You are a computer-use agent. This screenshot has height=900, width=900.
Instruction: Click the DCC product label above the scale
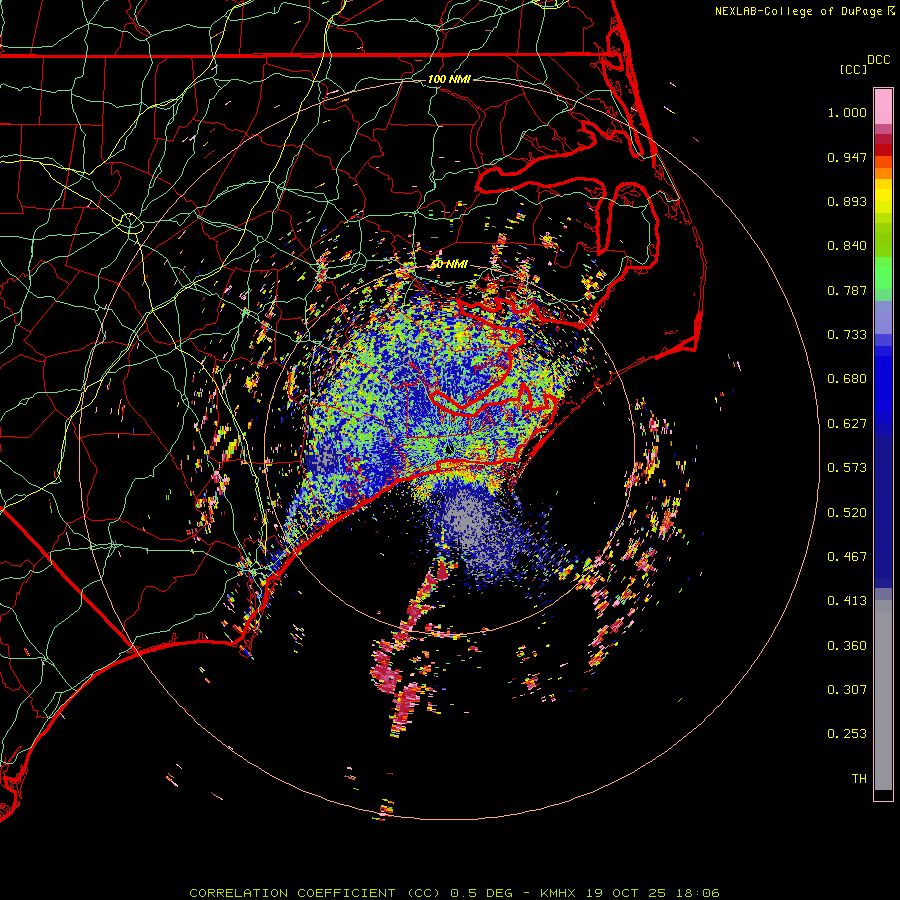coord(878,60)
